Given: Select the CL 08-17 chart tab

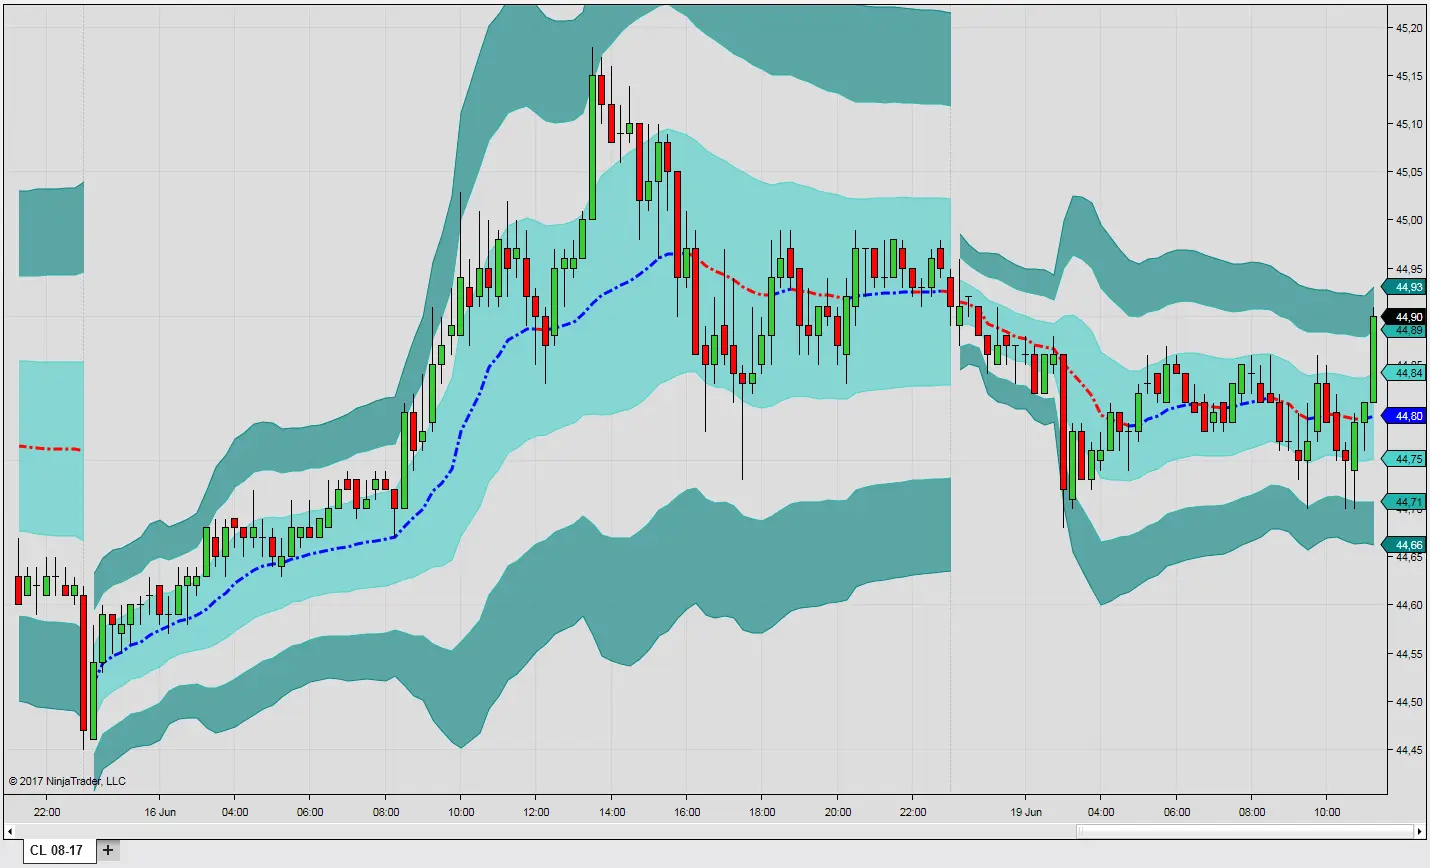Looking at the screenshot, I should click(x=58, y=850).
